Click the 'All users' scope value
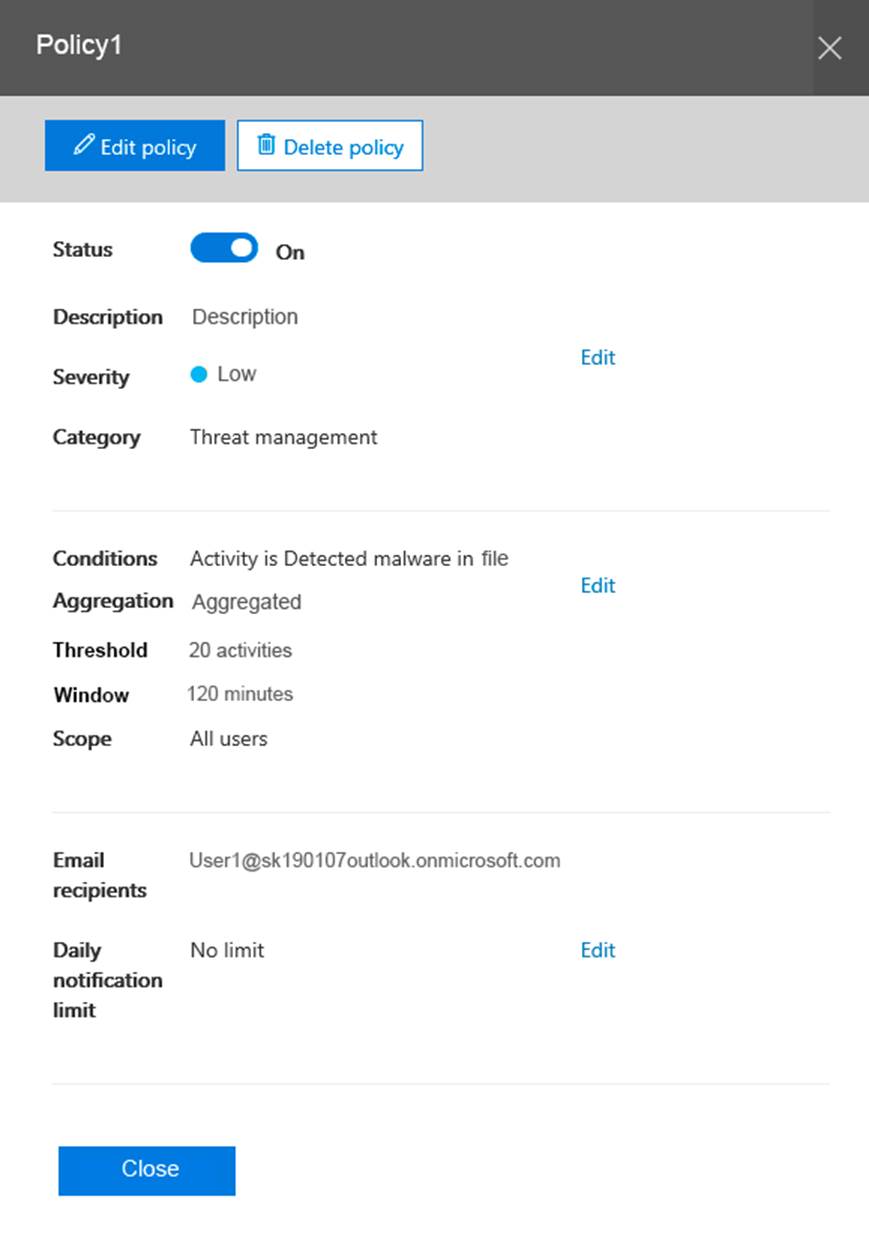Screen dimensions: 869x1244 coord(229,740)
